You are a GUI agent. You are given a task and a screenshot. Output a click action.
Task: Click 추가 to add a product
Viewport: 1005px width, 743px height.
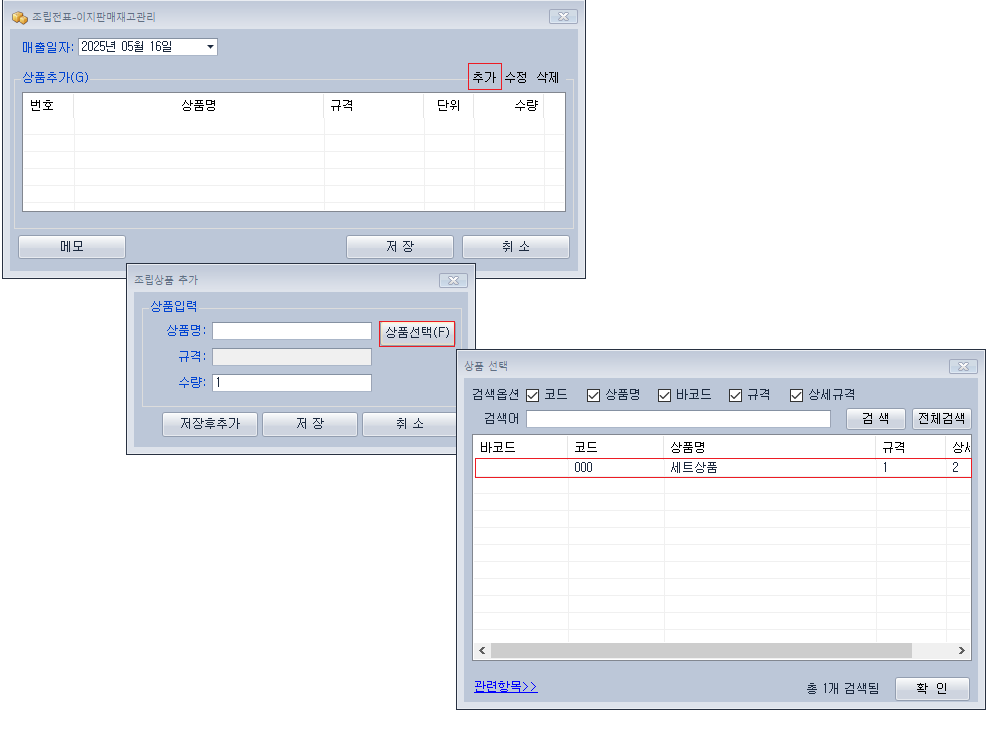(485, 77)
